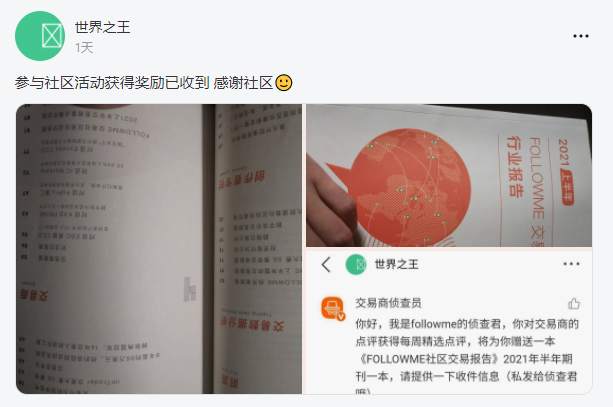The width and height of the screenshot is (613, 407).
Task: Click the red 行业报告 title on the cover
Action: coord(515,166)
